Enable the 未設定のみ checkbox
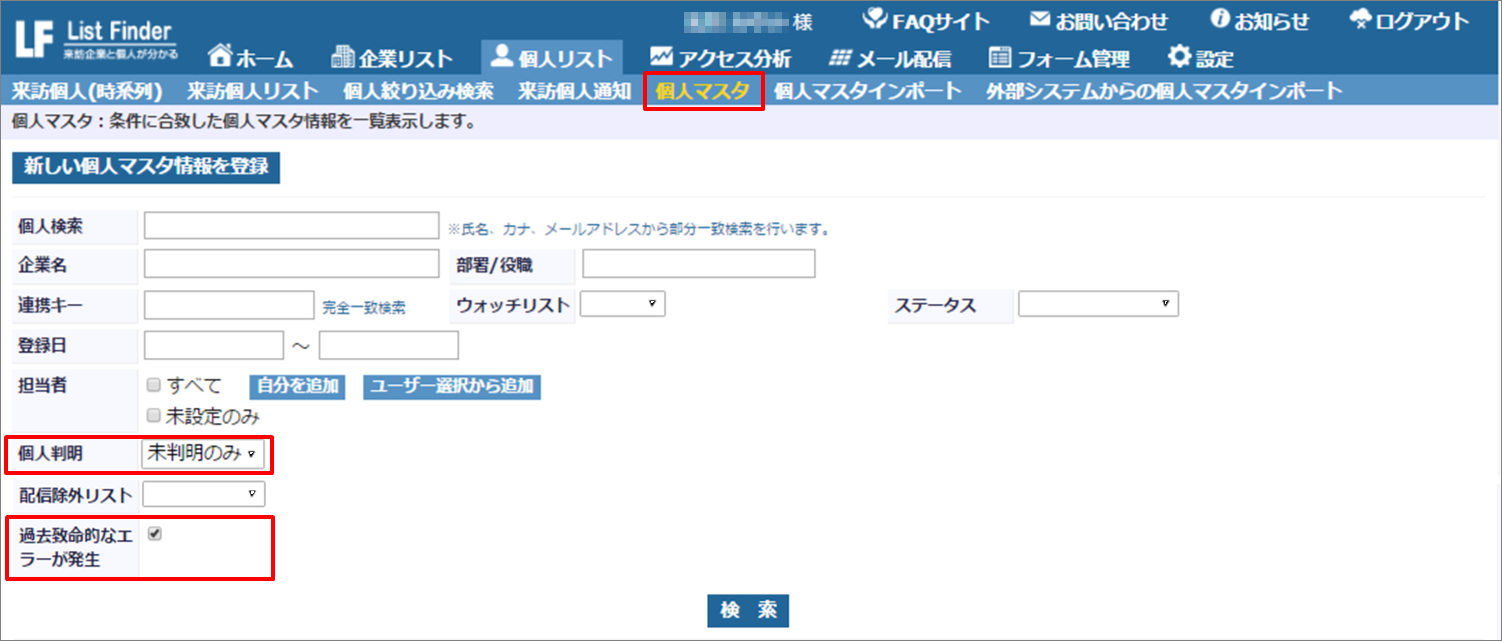 tap(153, 415)
